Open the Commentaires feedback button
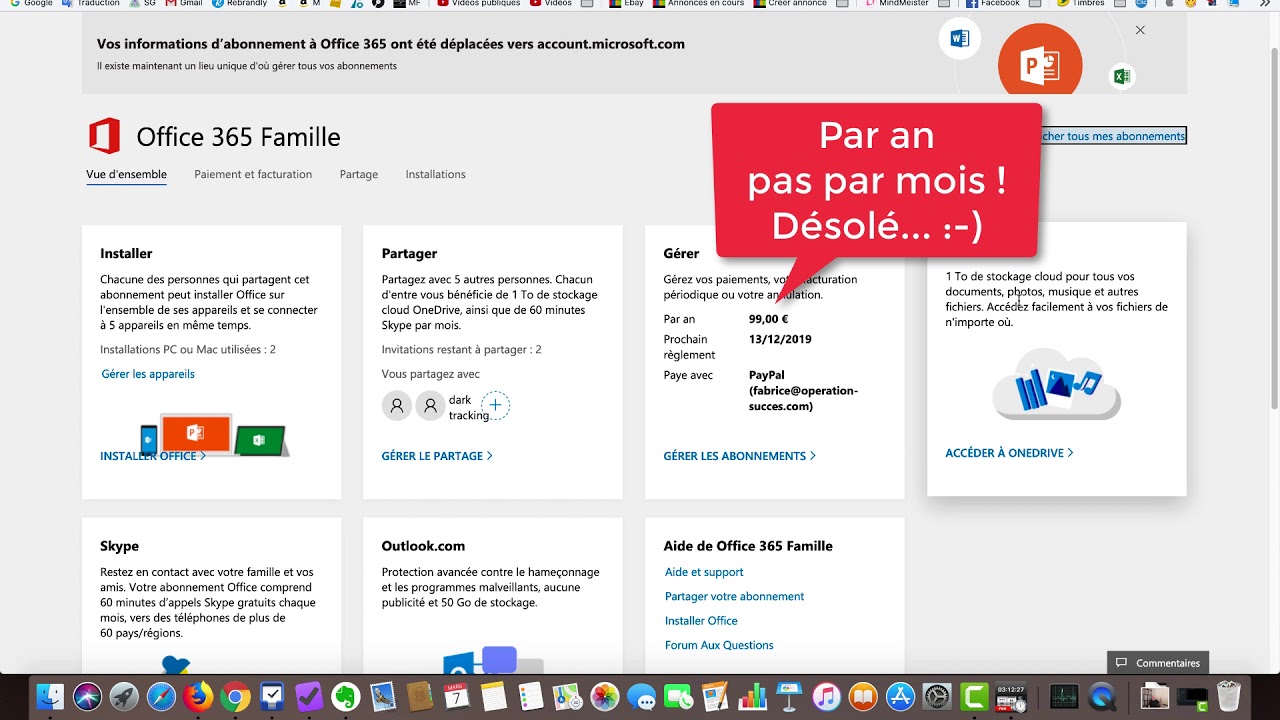This screenshot has height=720, width=1280. [1158, 663]
